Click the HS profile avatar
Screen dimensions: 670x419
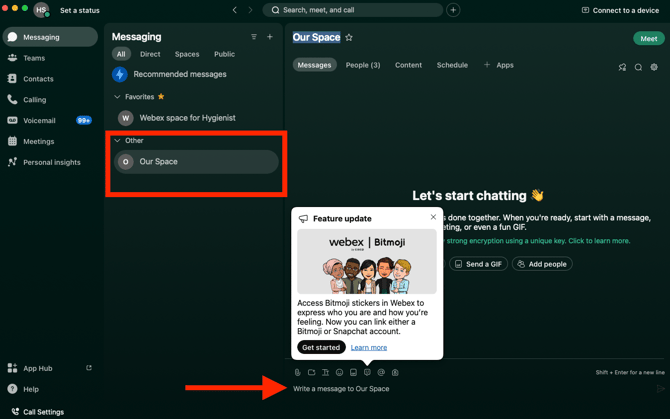pyautogui.click(x=41, y=10)
